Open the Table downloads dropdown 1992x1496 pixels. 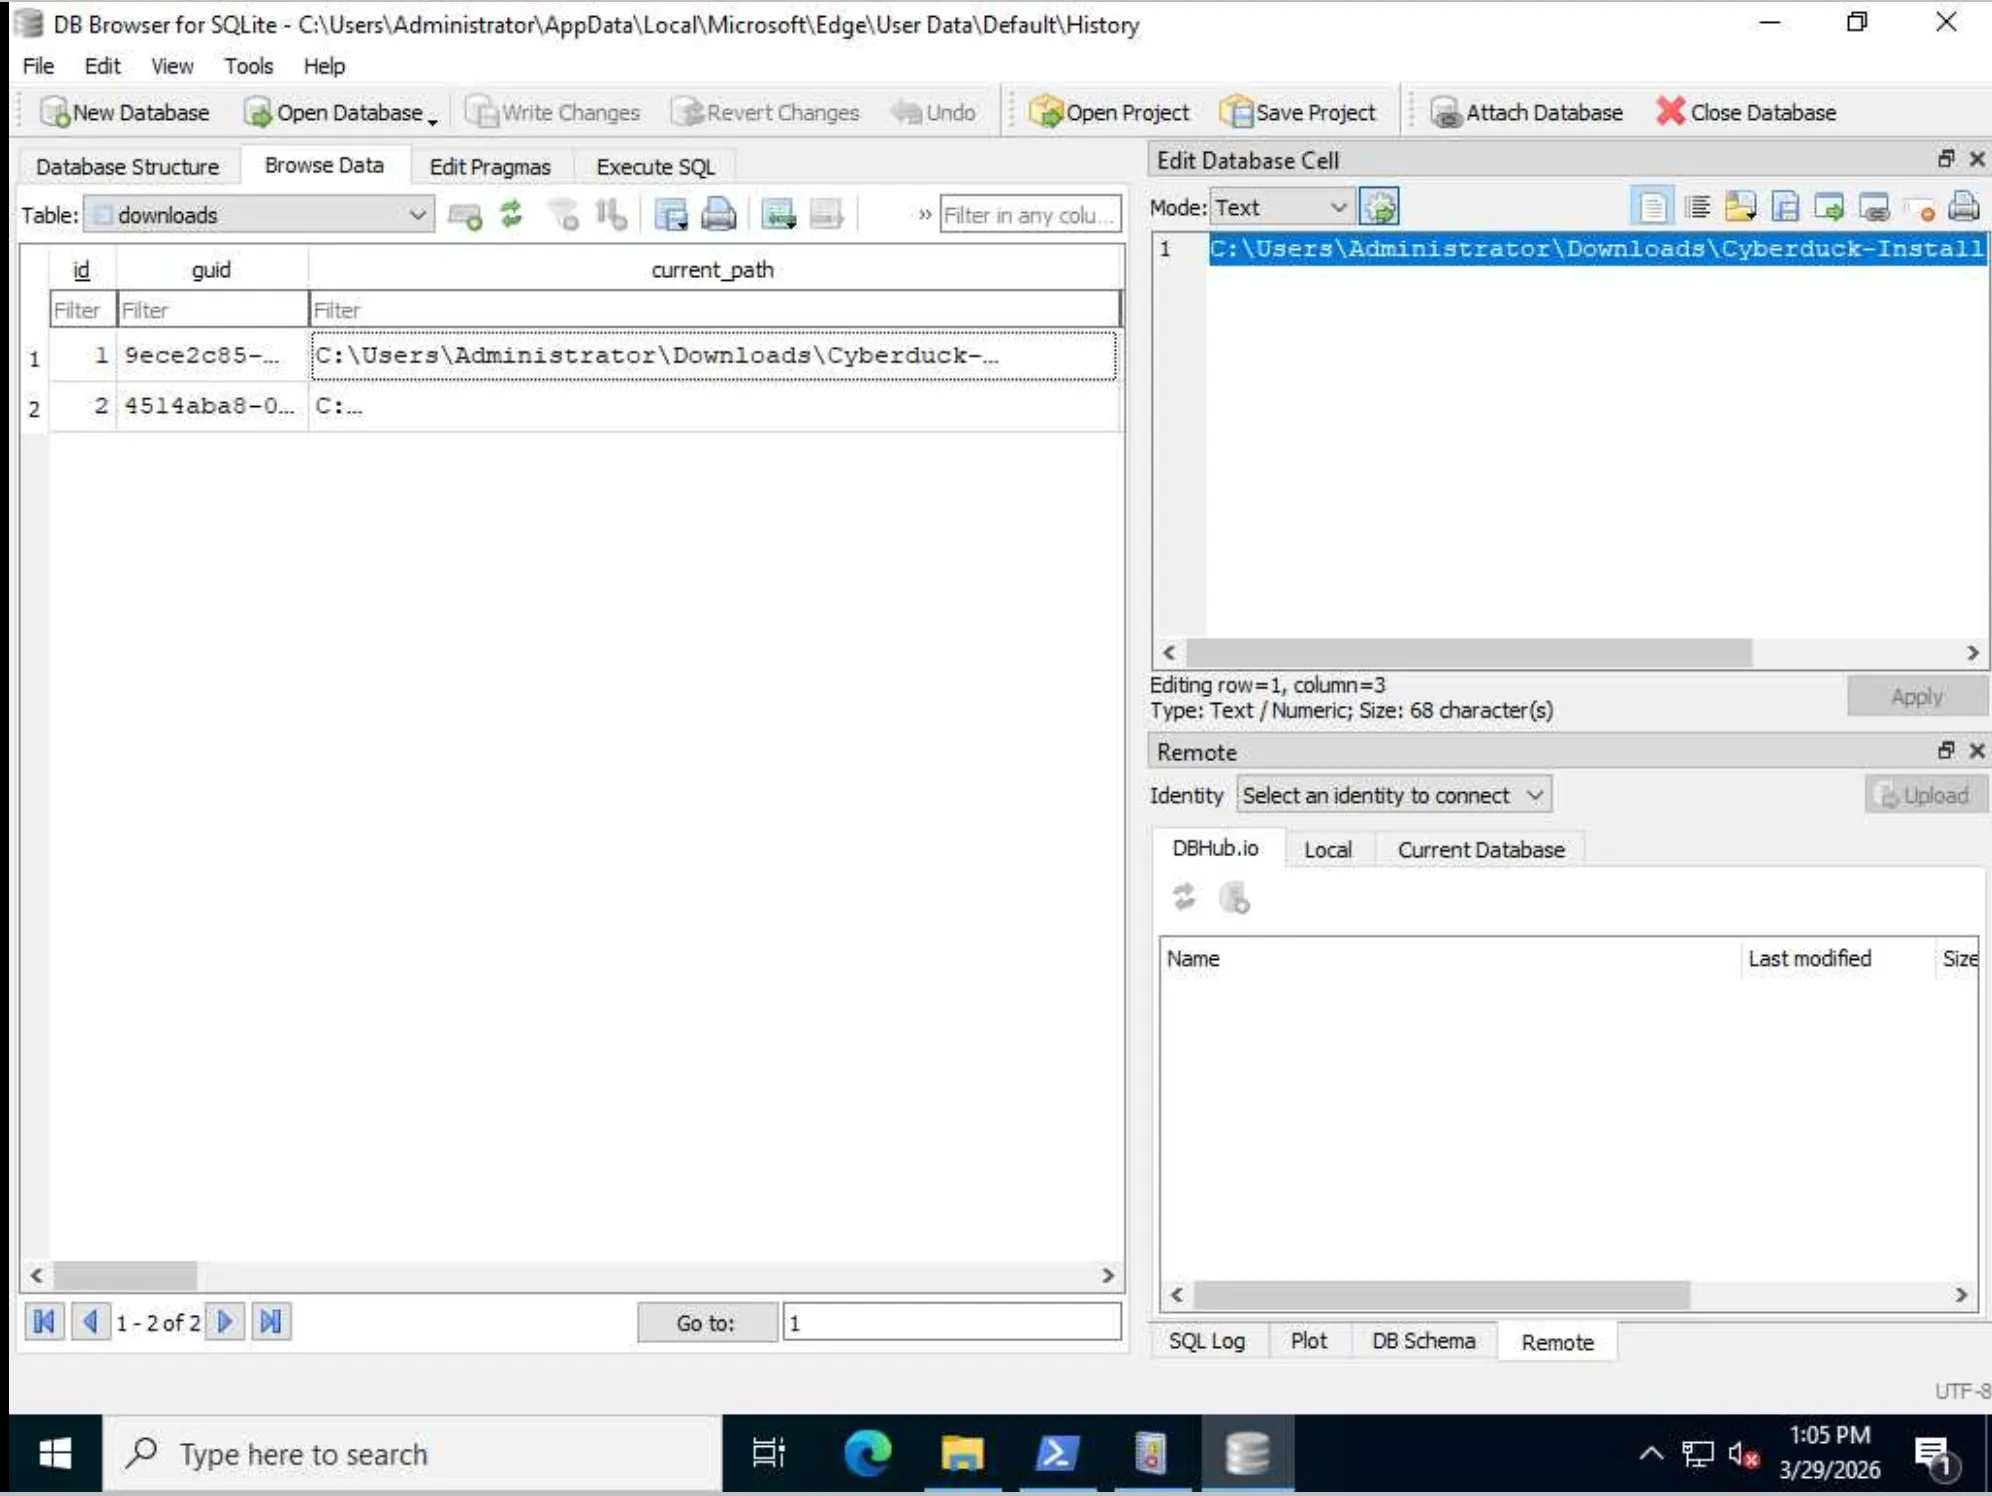point(259,214)
